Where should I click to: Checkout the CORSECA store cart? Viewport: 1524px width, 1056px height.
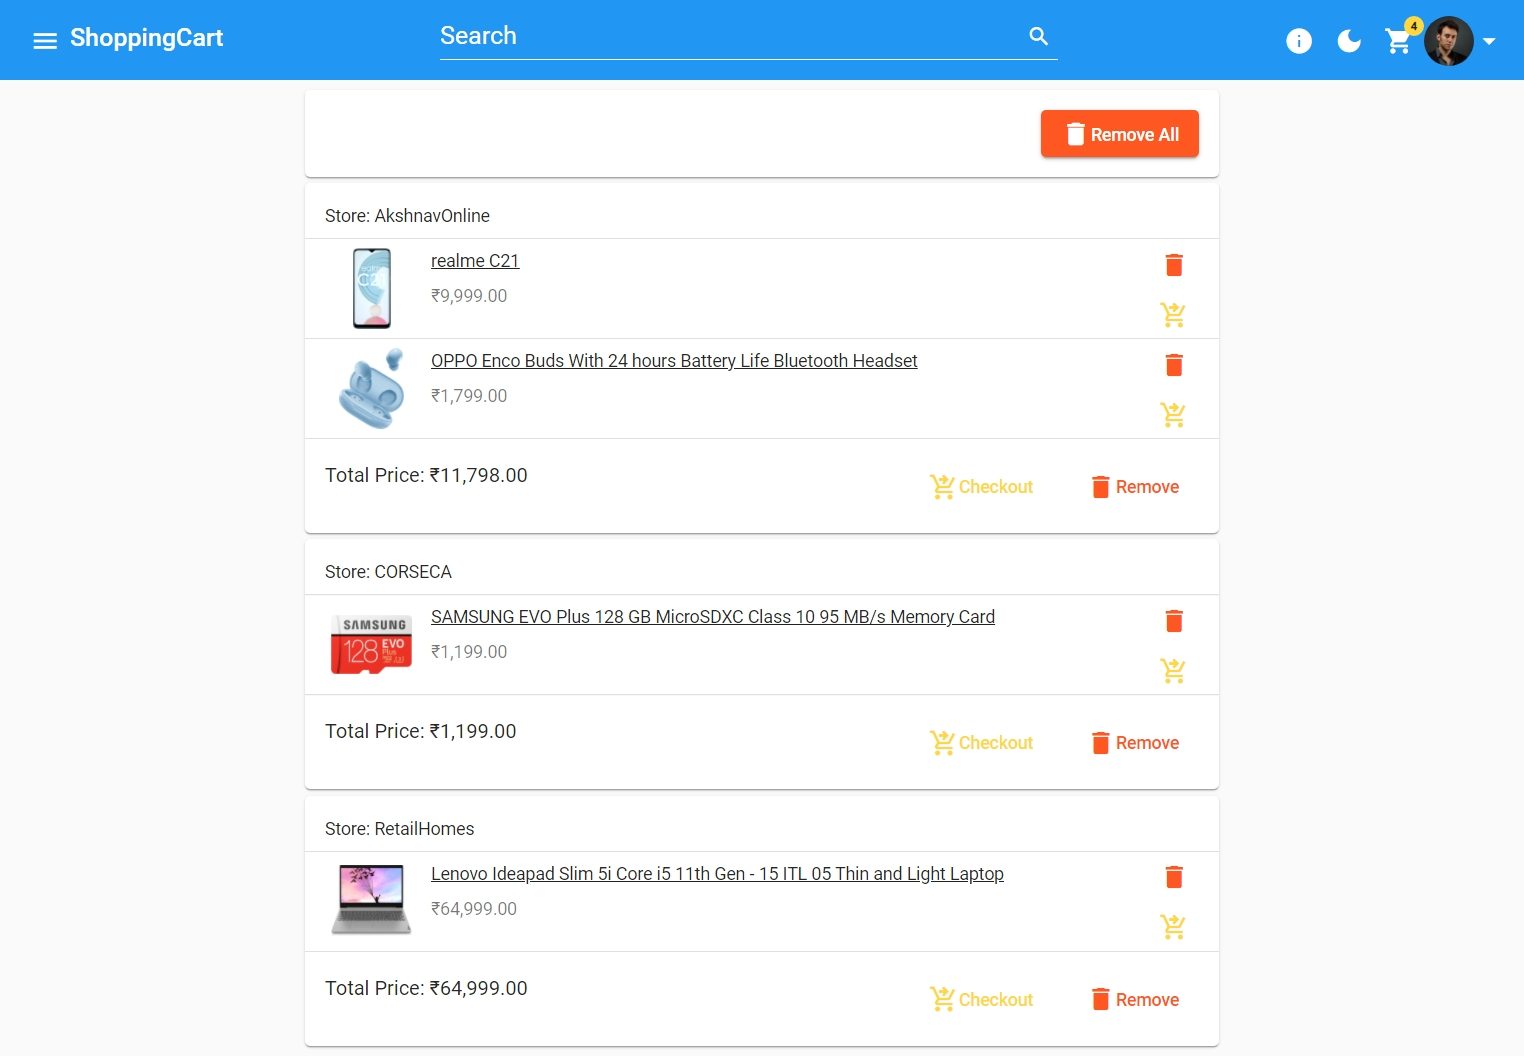coord(981,743)
